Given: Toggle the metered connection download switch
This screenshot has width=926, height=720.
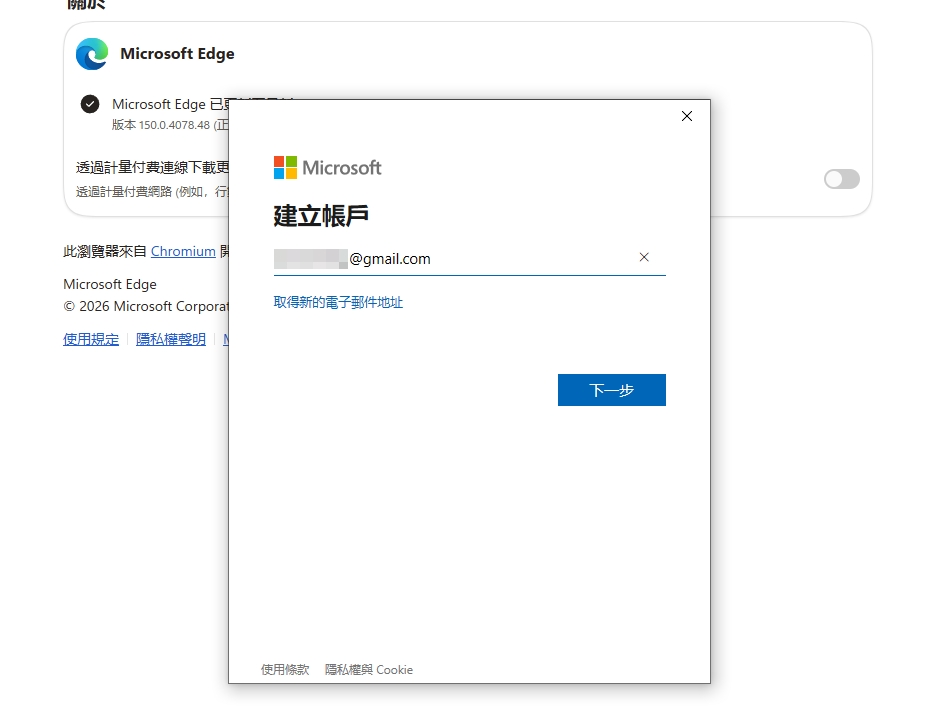Looking at the screenshot, I should (x=842, y=179).
